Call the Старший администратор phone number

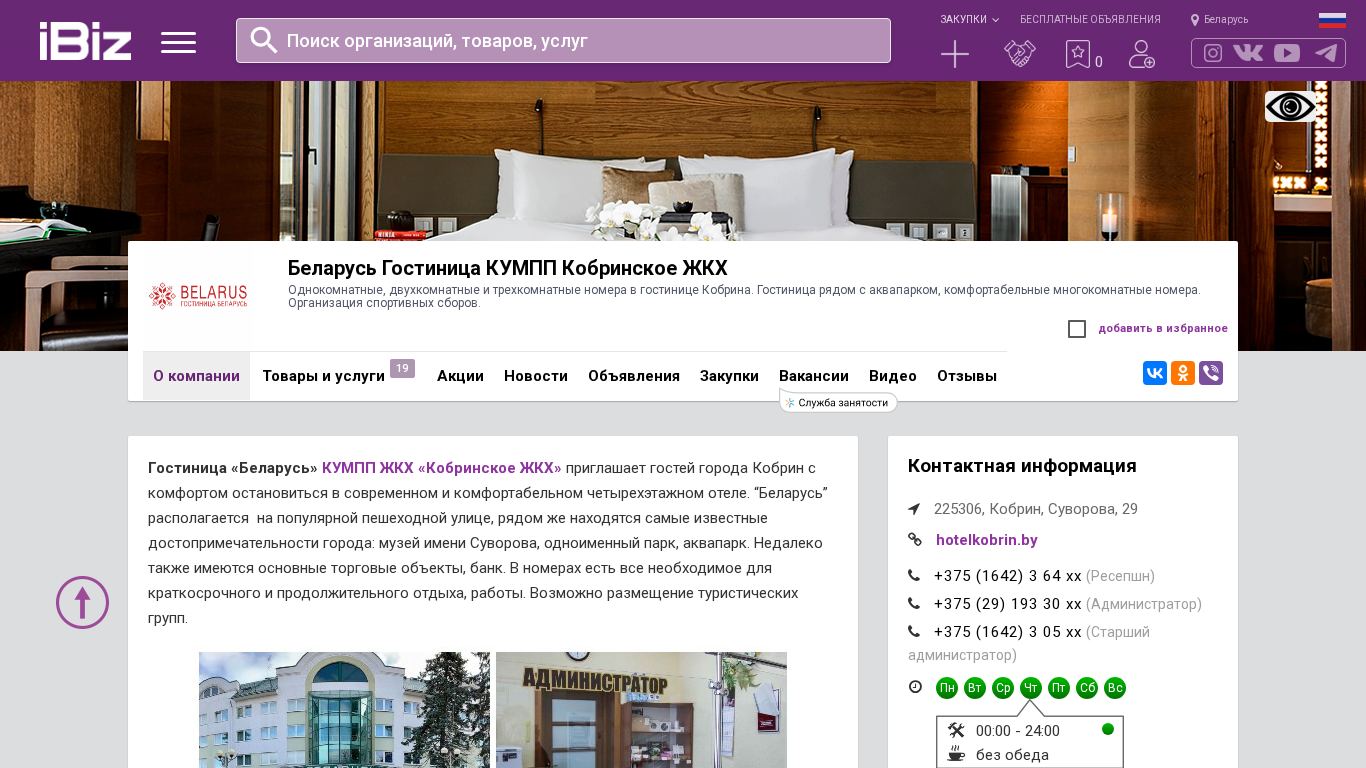(1007, 632)
